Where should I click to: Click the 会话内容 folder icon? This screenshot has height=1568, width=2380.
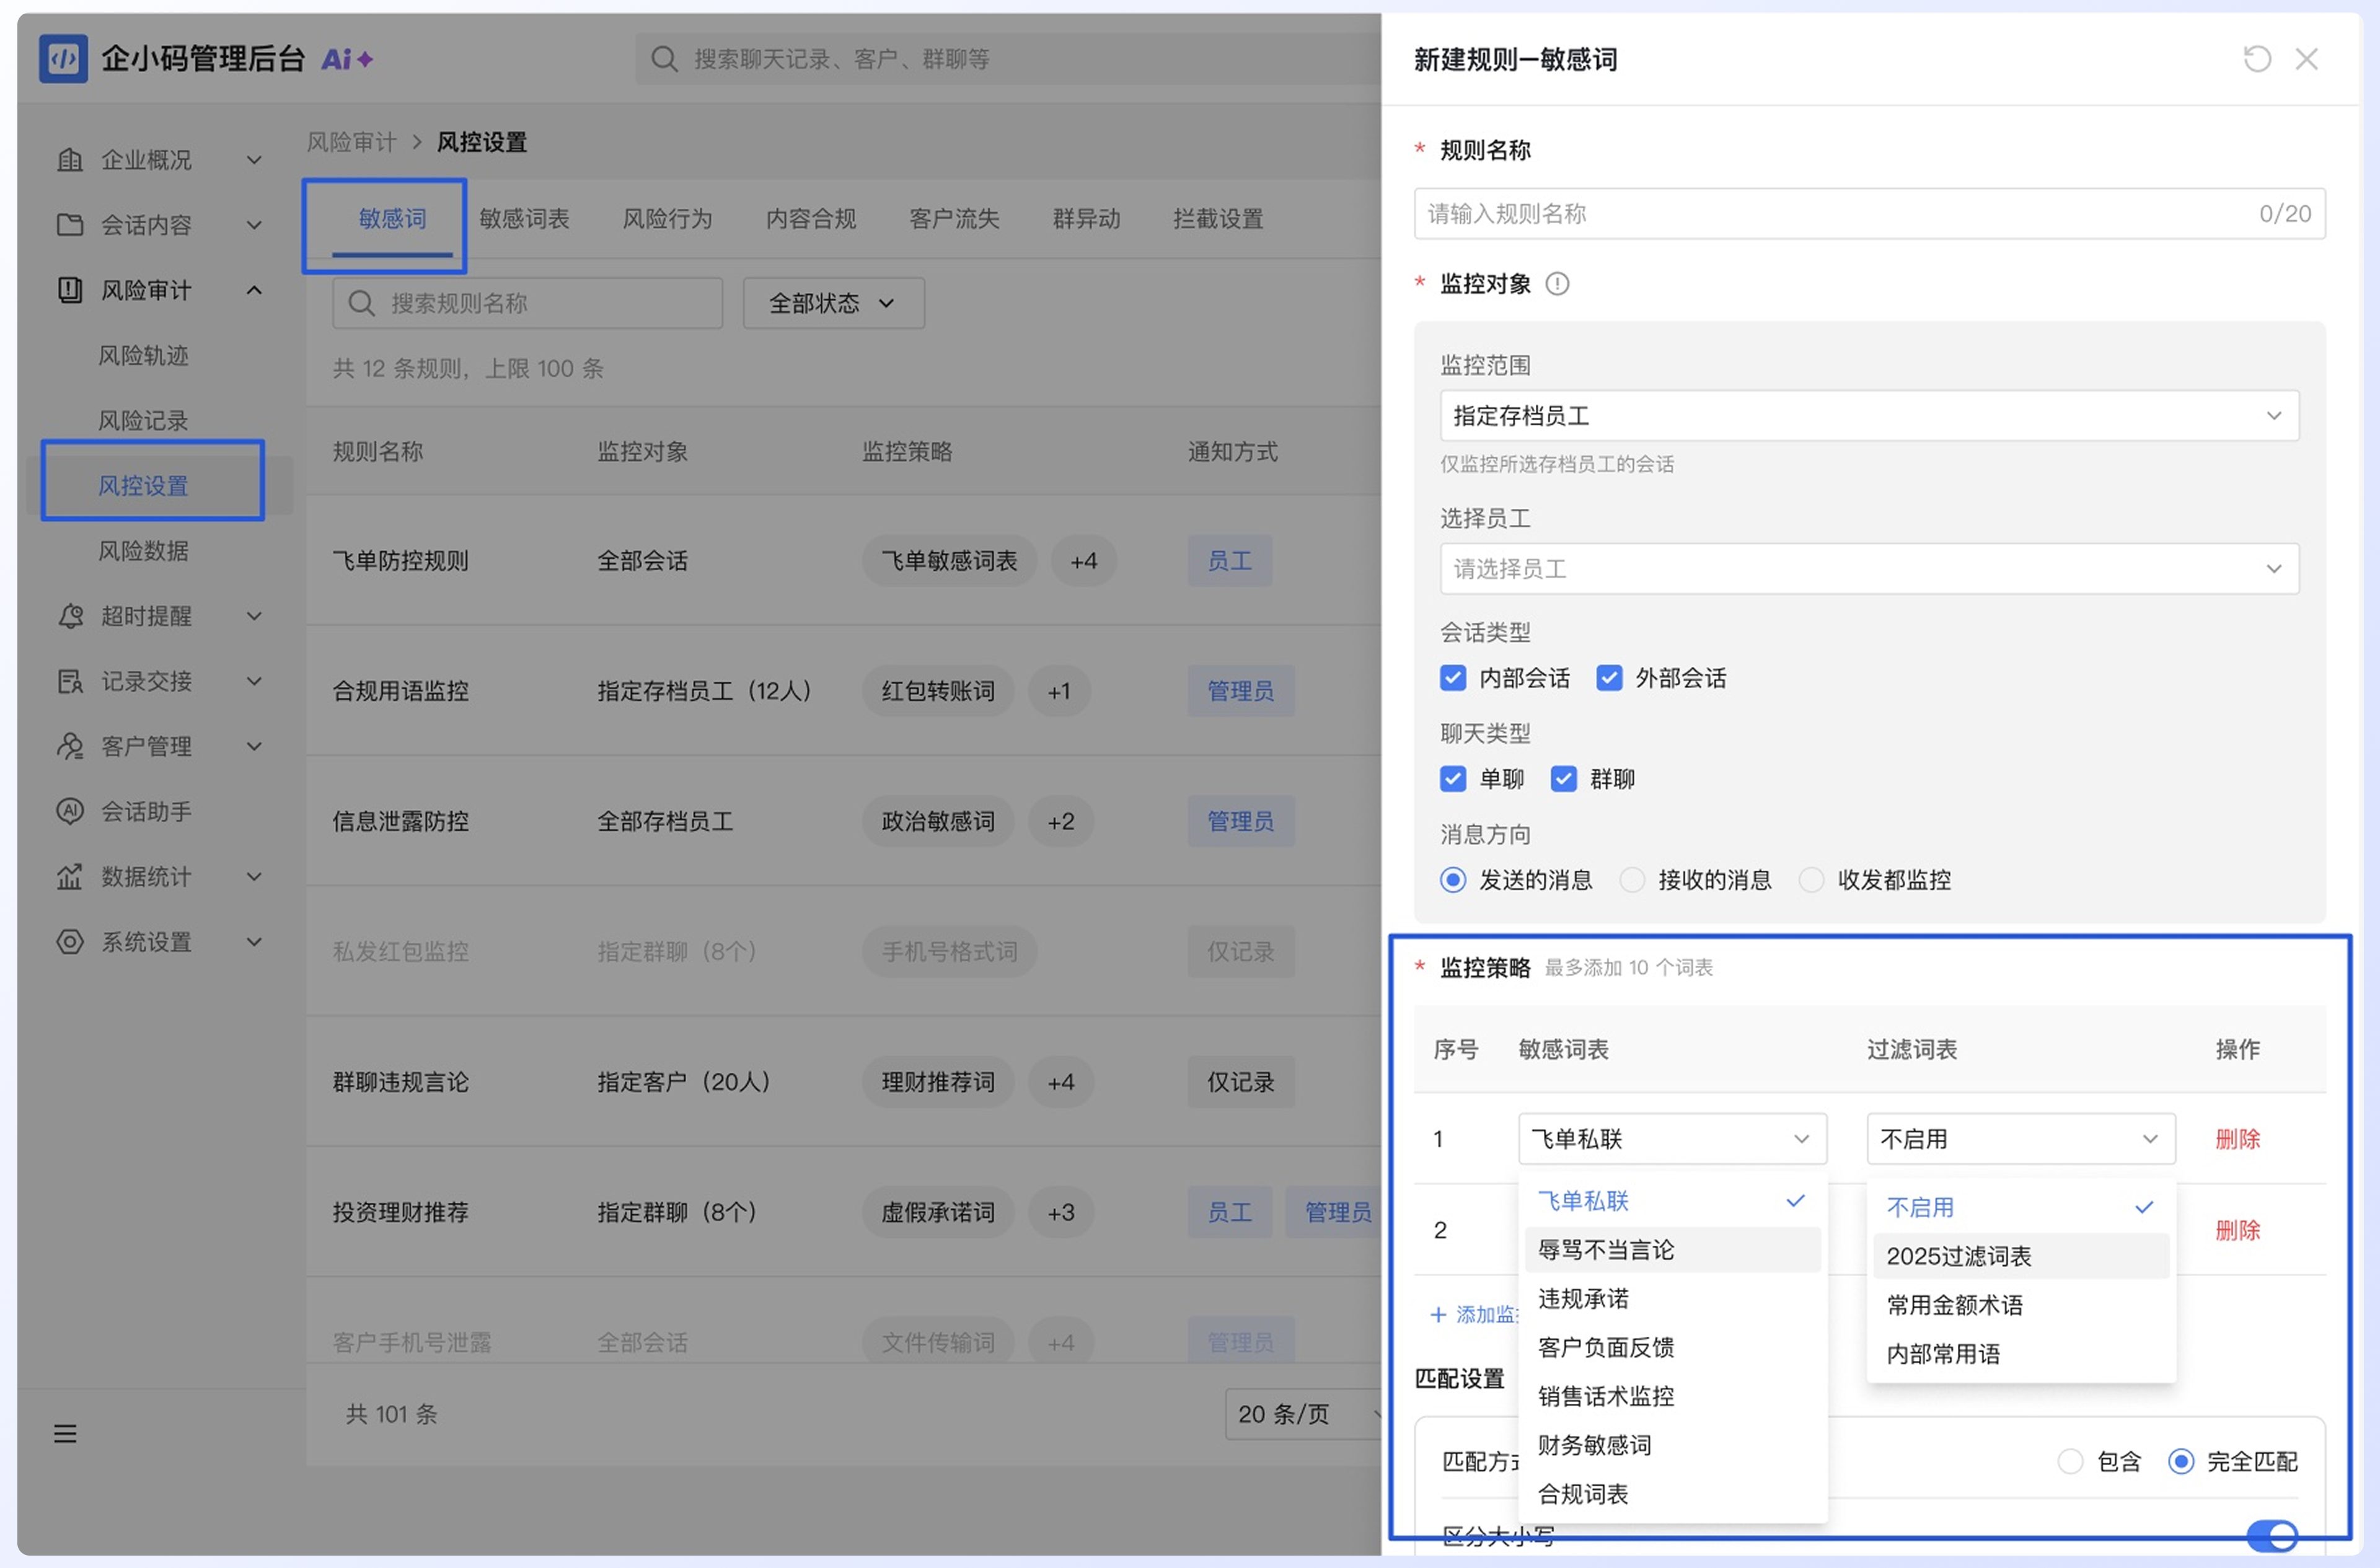(x=69, y=224)
